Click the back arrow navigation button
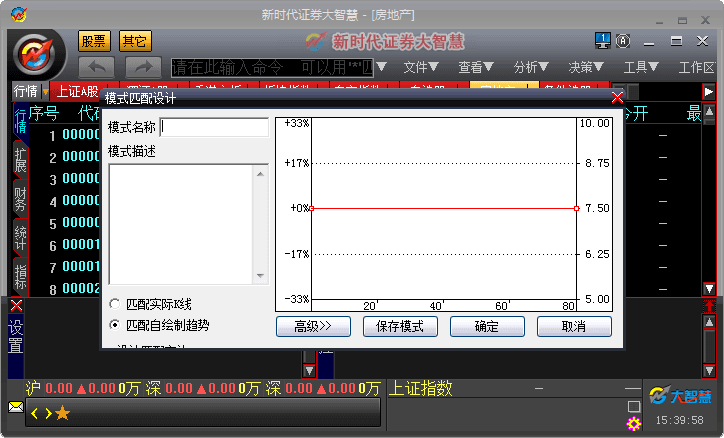 [x=96, y=67]
